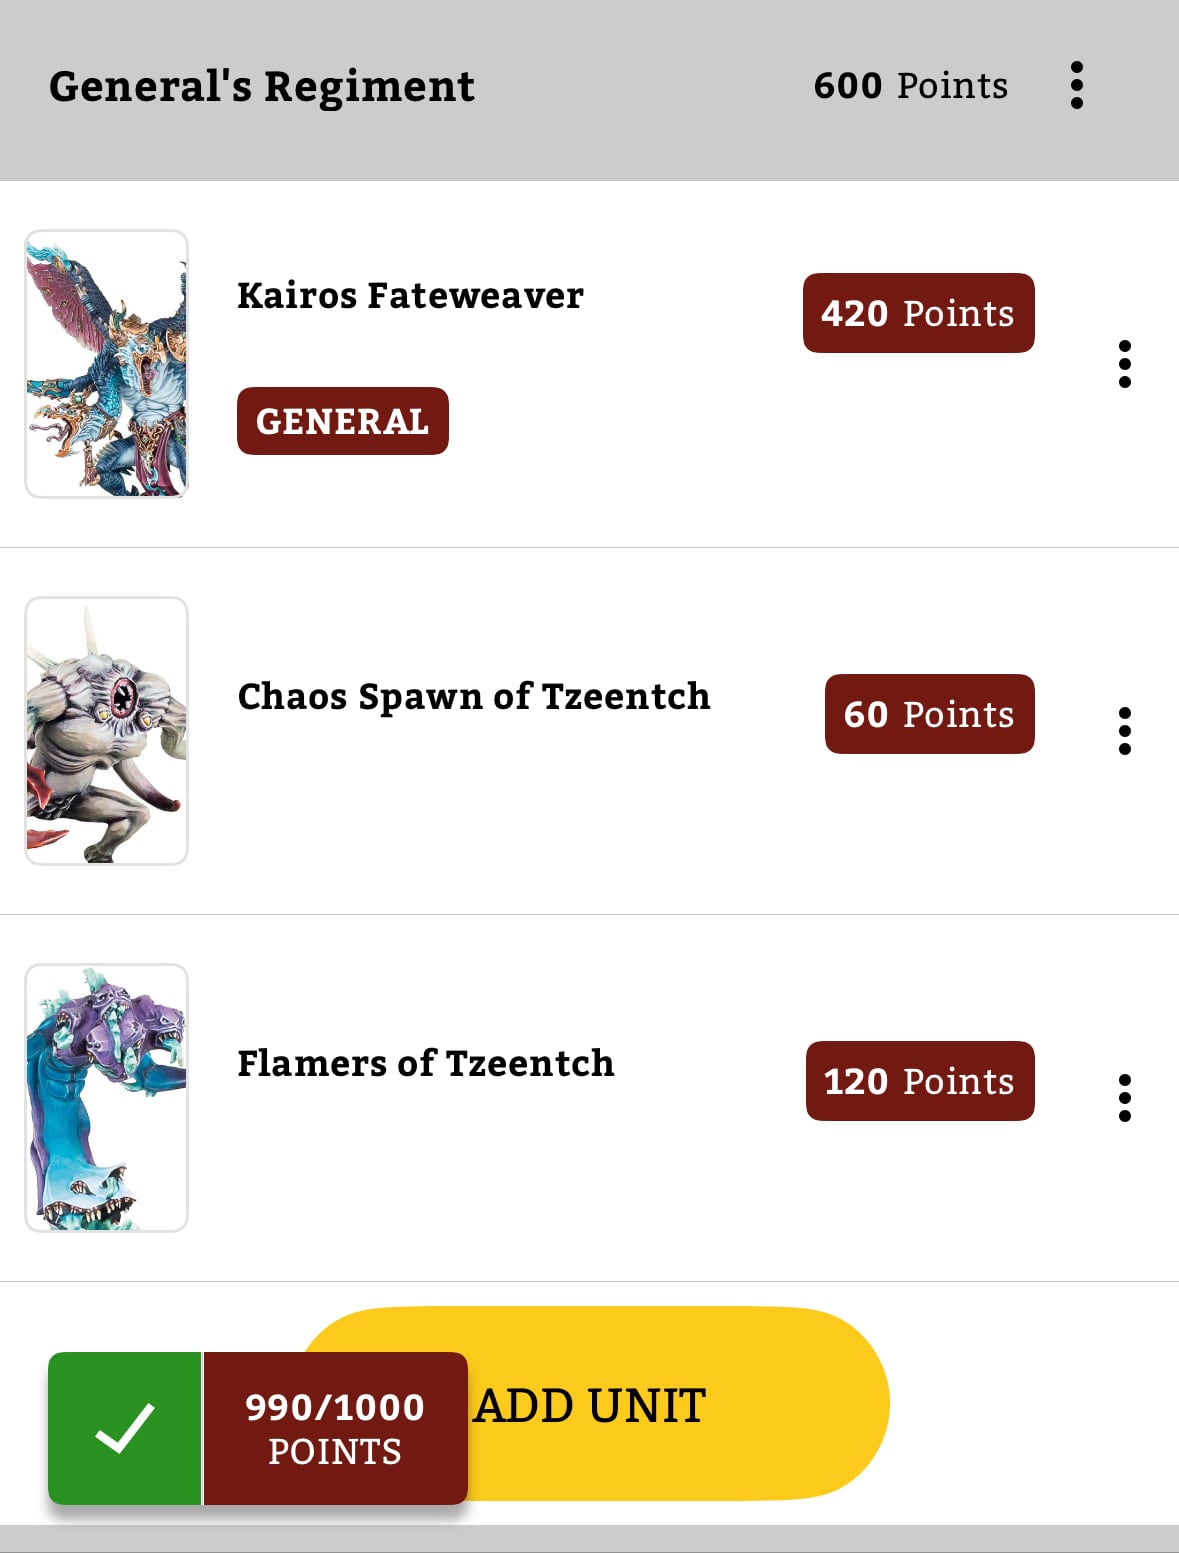Click the 60 Points badge
Screen dimensions: 1179x1553
tap(929, 714)
